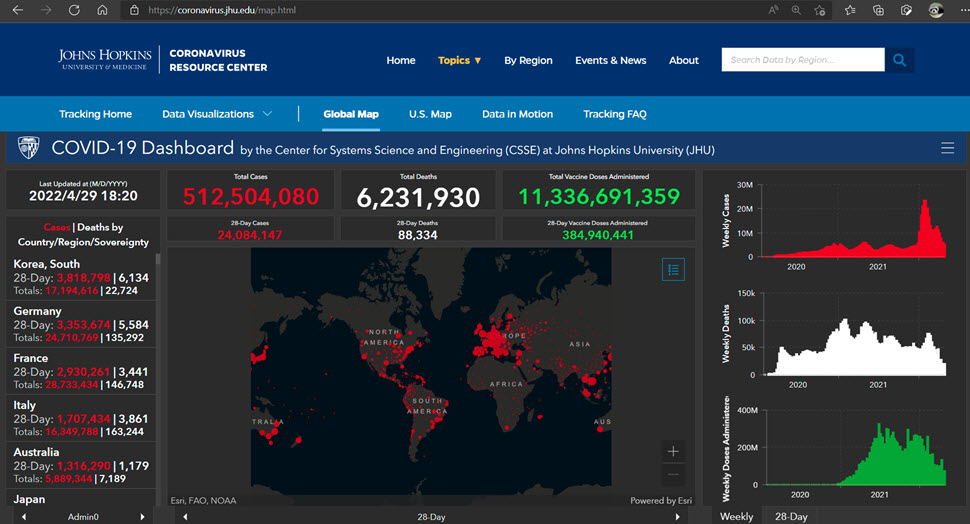Viewport: 970px width, 524px height.
Task: Zoom in on the map with plus button
Action: point(673,452)
